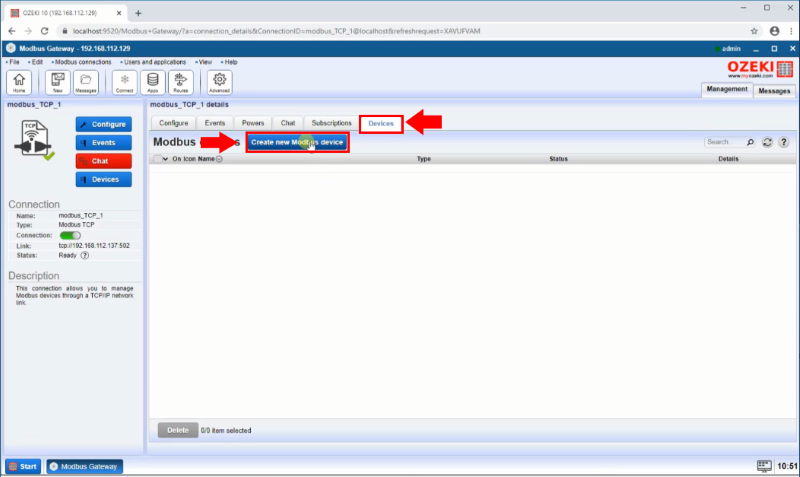Open the OZEKI logo link
This screenshot has width=800, height=477.
click(x=760, y=69)
